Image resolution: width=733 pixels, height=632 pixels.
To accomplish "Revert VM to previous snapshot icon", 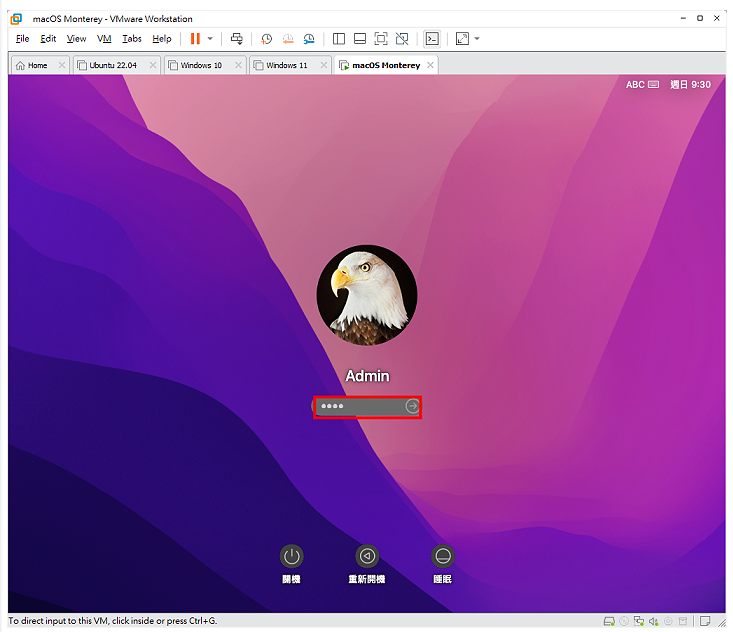I will [288, 39].
